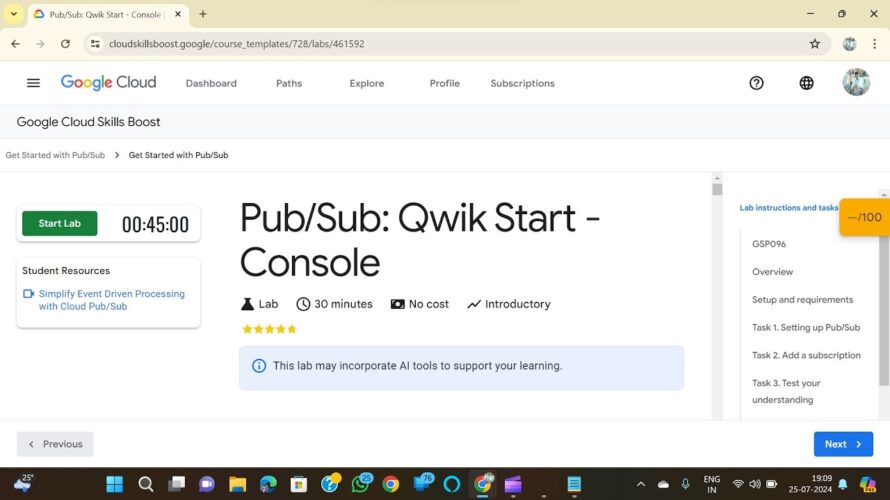The height and width of the screenshot is (500, 890).
Task: Open the hamburger navigation menu
Action: (x=33, y=83)
